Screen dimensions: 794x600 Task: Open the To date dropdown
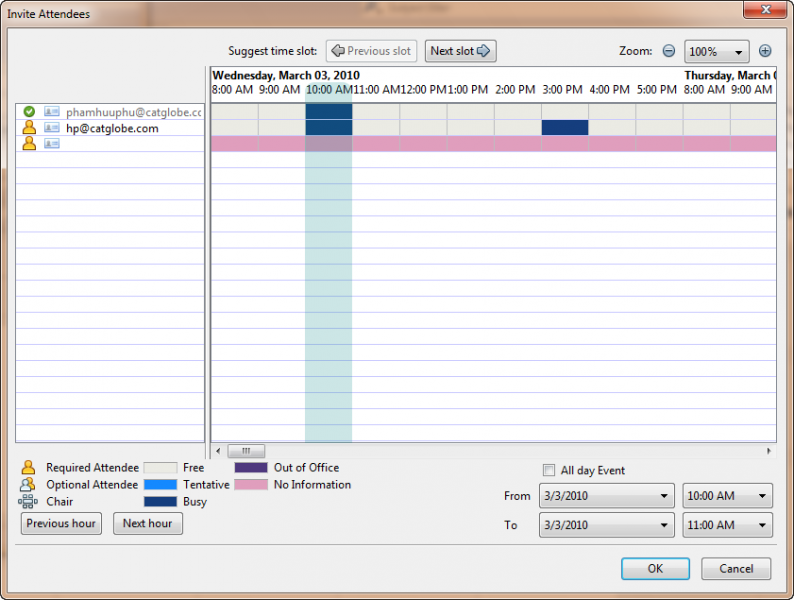click(x=606, y=525)
